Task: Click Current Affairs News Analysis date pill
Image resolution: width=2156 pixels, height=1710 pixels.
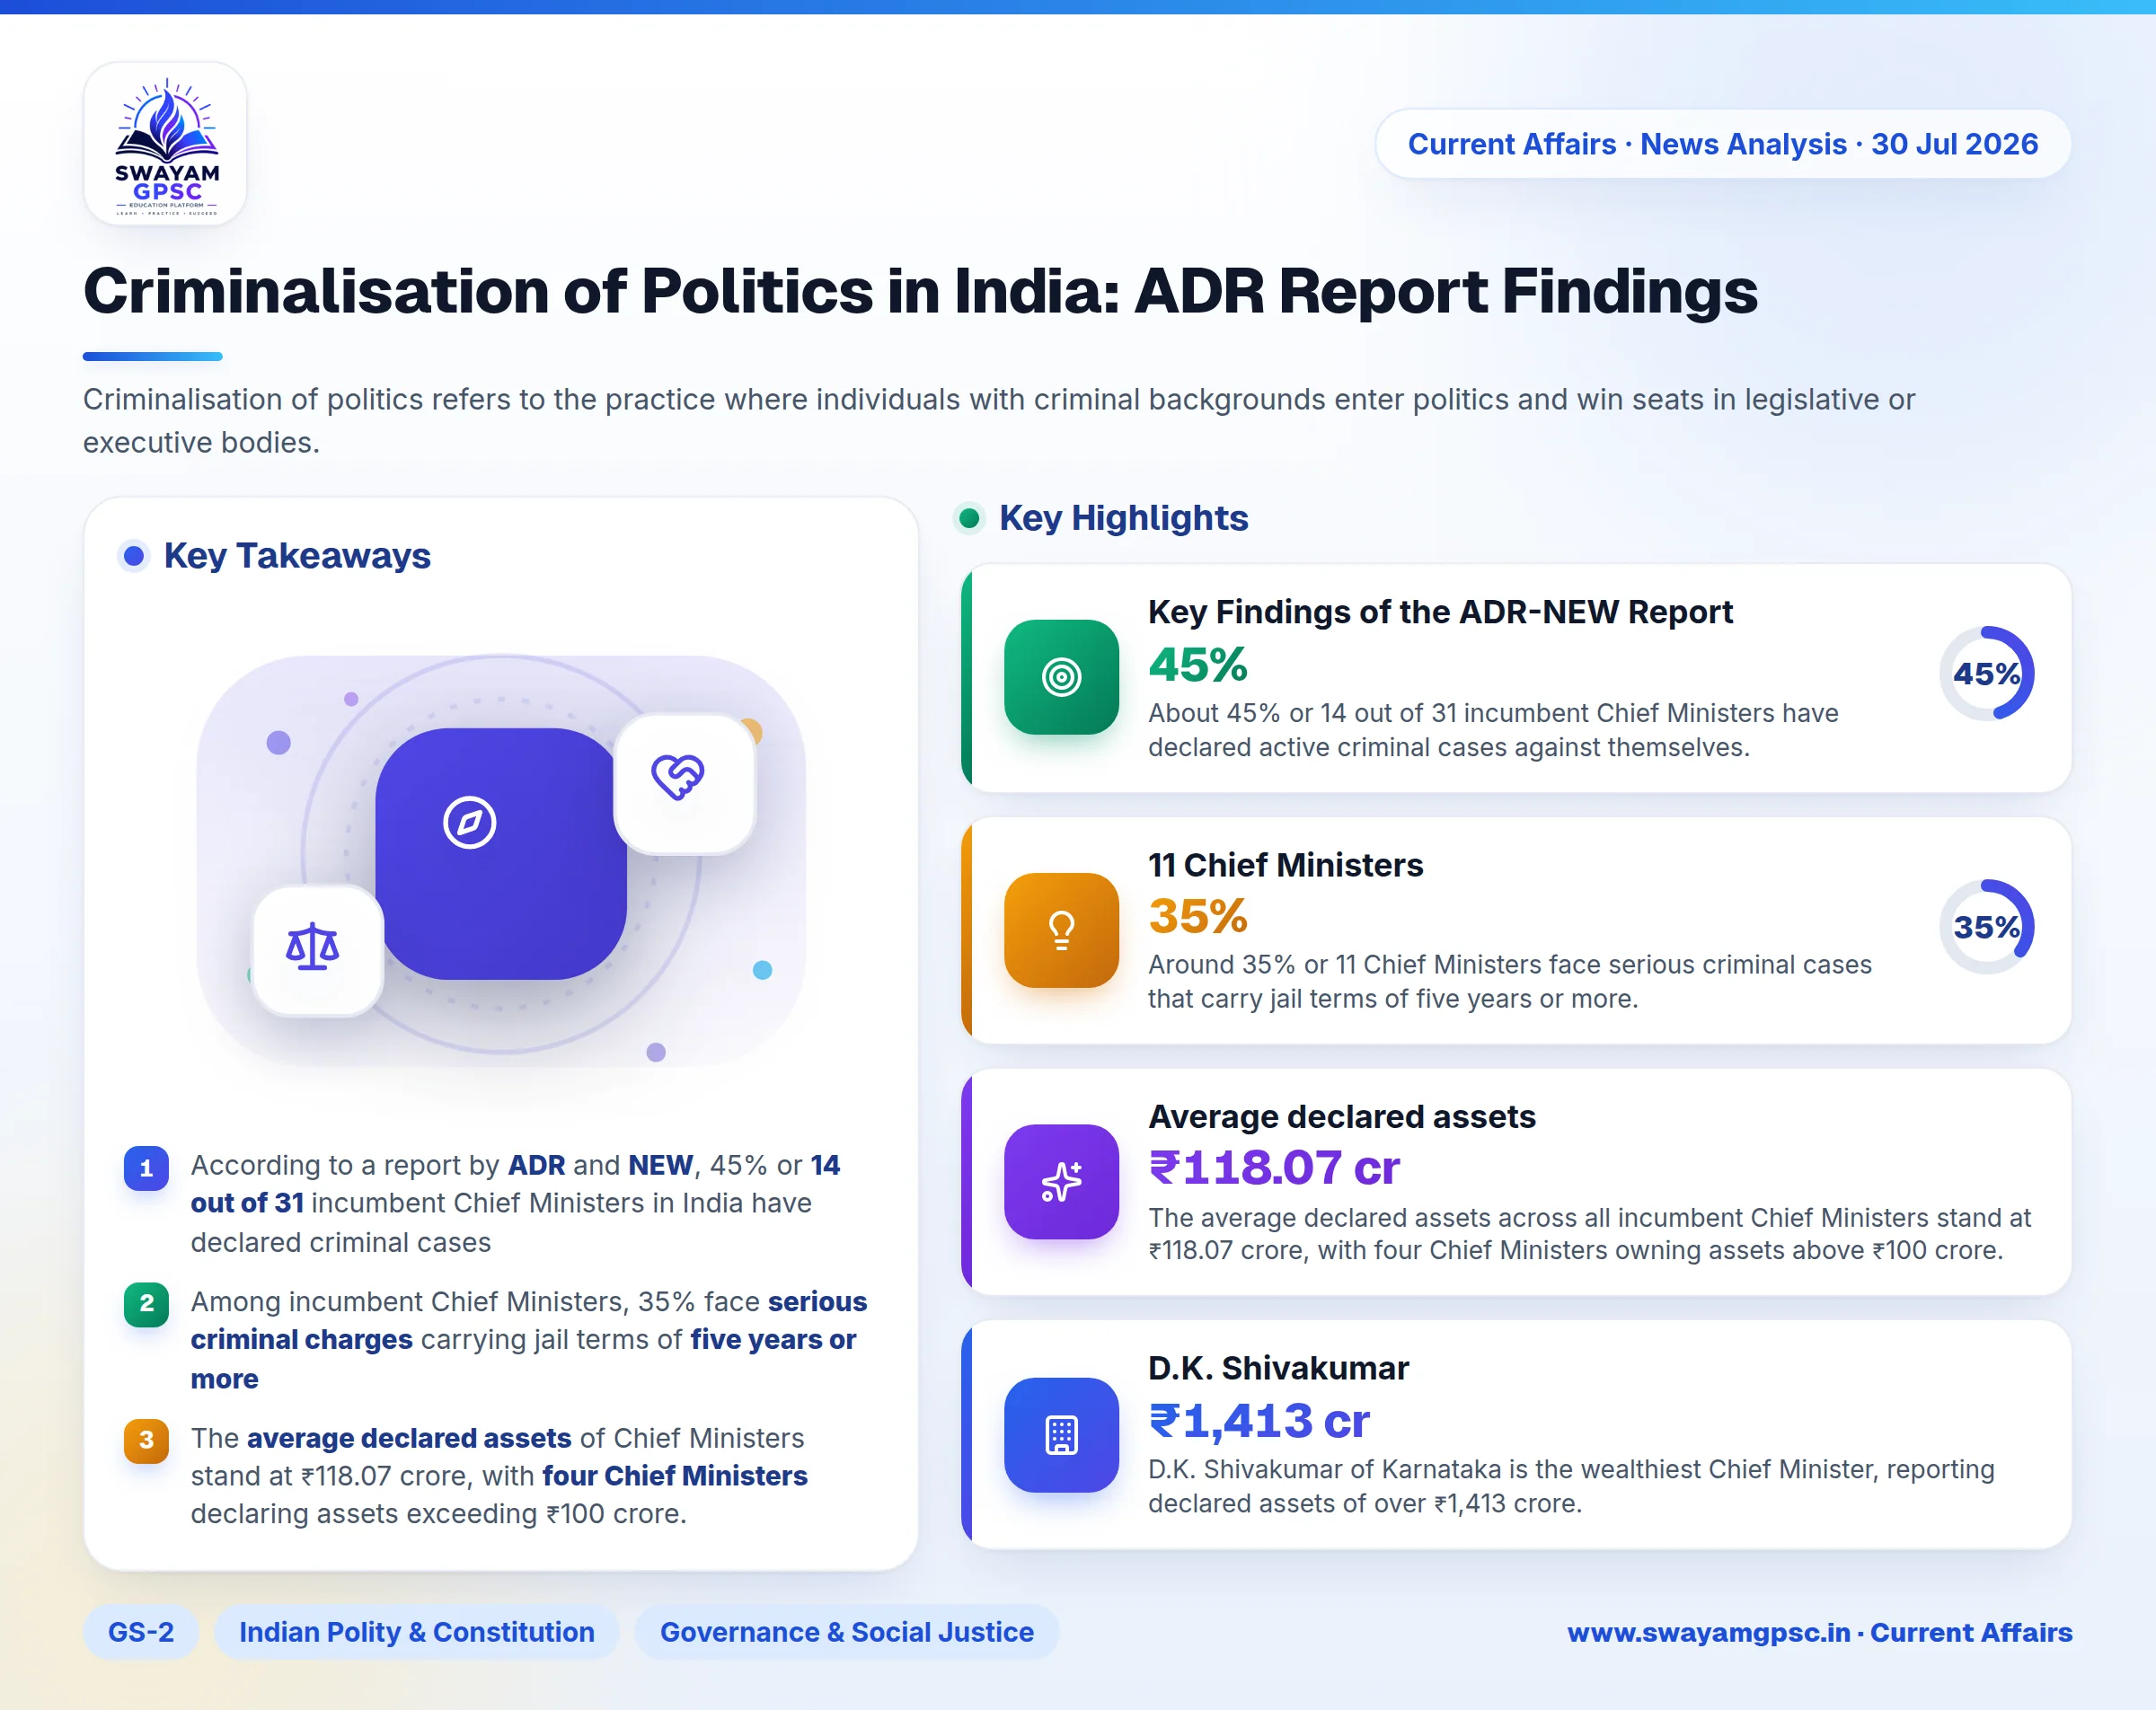Action: pos(1723,144)
